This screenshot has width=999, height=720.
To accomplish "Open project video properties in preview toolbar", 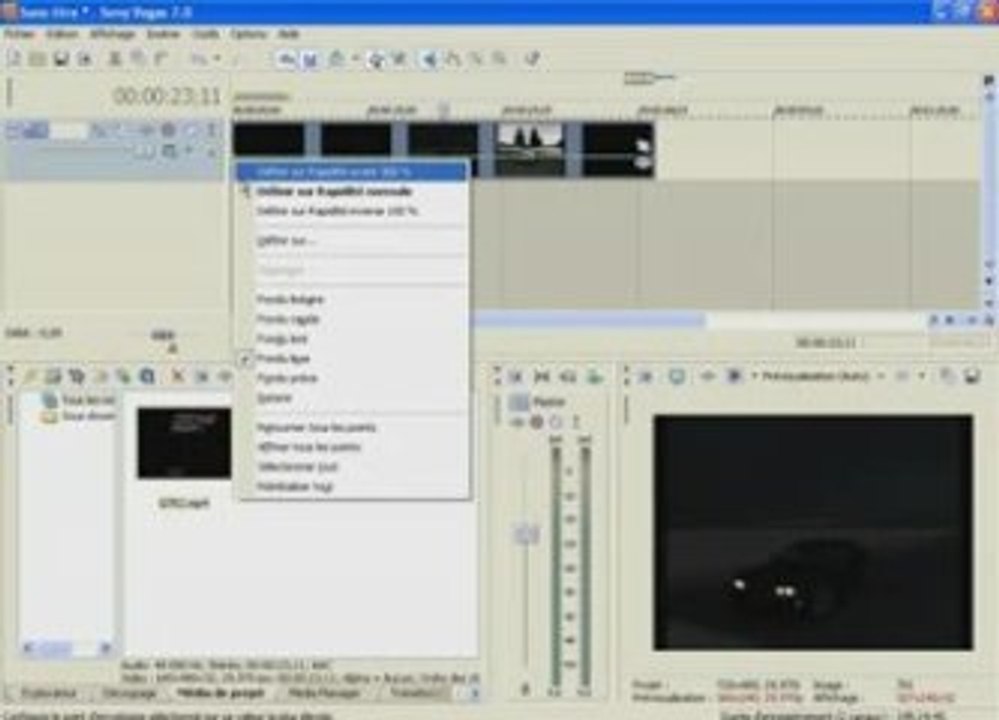I will (x=645, y=376).
